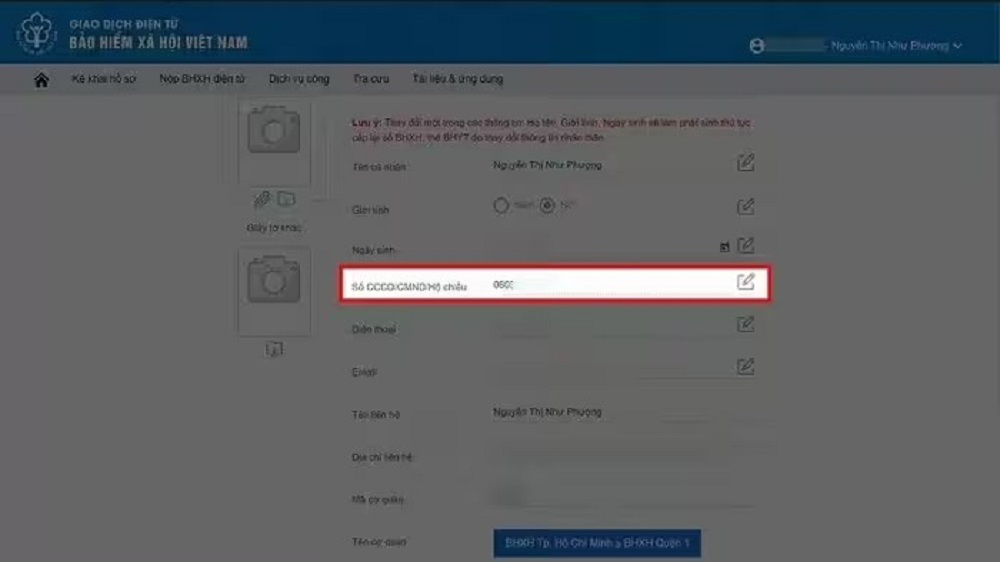Select the Nam gender radio button
The image size is (1000, 562).
[x=502, y=206]
